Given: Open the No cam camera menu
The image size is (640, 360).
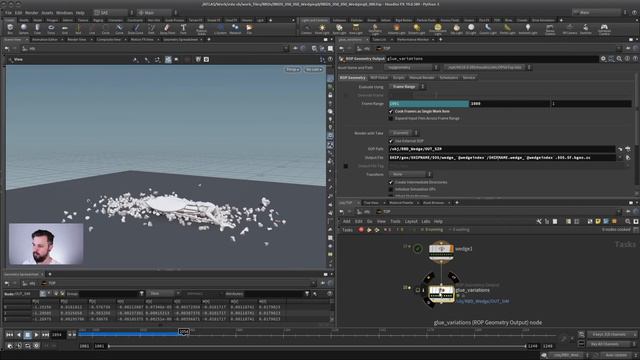Looking at the screenshot, I should coord(313,69).
